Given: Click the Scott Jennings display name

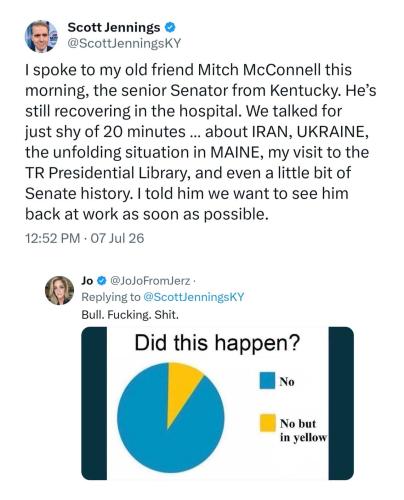Looking at the screenshot, I should pyautogui.click(x=114, y=27).
